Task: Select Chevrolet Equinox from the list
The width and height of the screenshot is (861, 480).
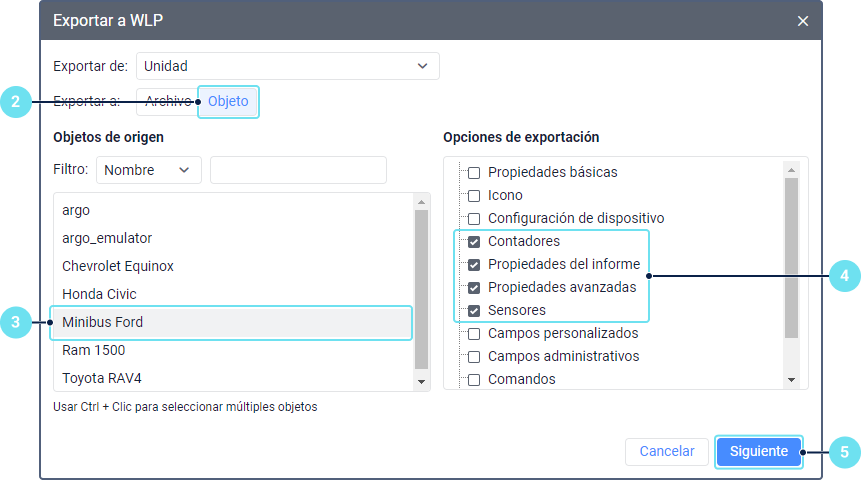Action: click(x=118, y=266)
